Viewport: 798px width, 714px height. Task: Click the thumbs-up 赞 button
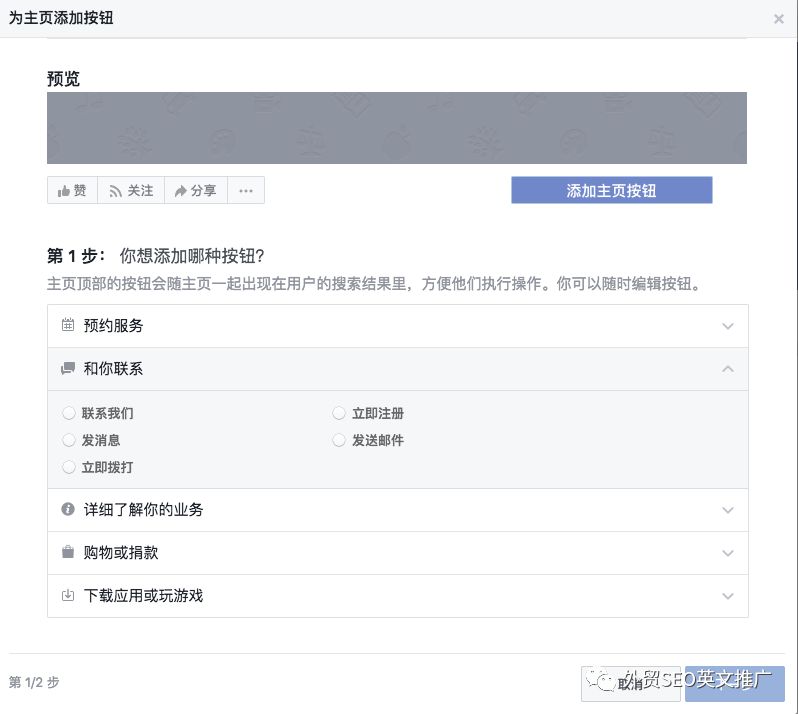72,190
